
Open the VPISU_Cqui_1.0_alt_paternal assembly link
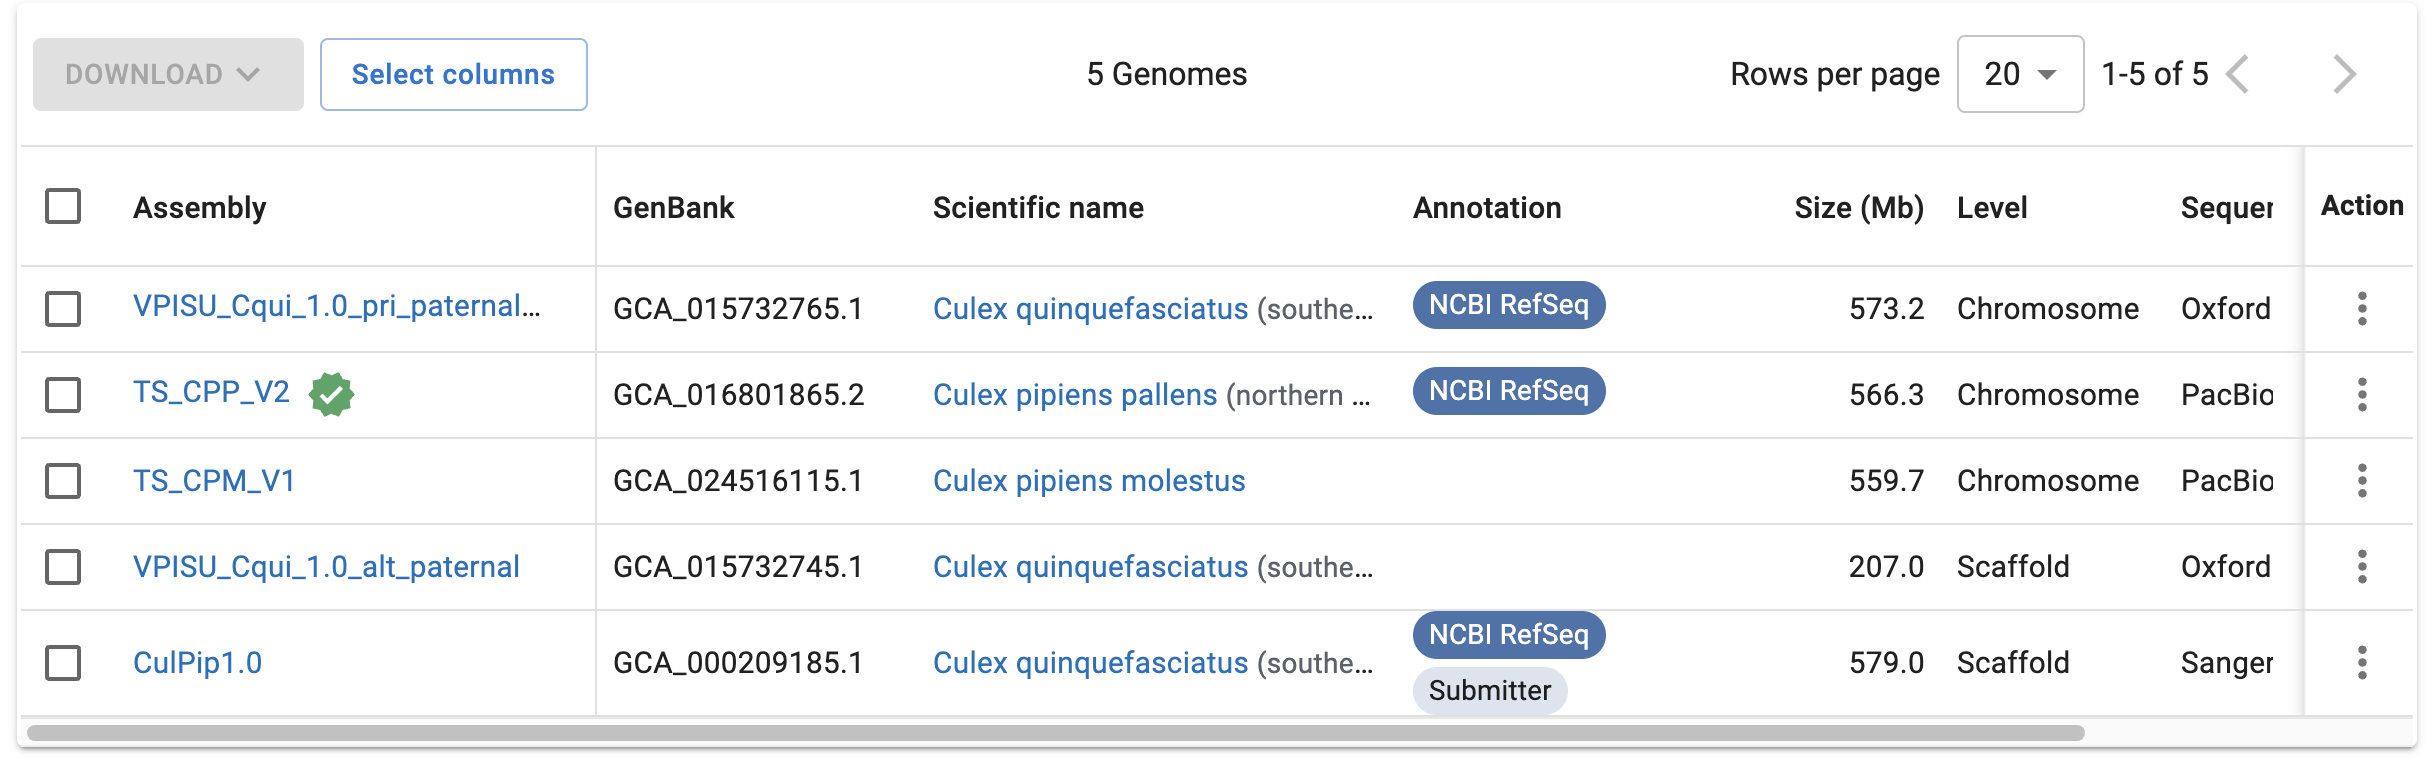point(326,566)
